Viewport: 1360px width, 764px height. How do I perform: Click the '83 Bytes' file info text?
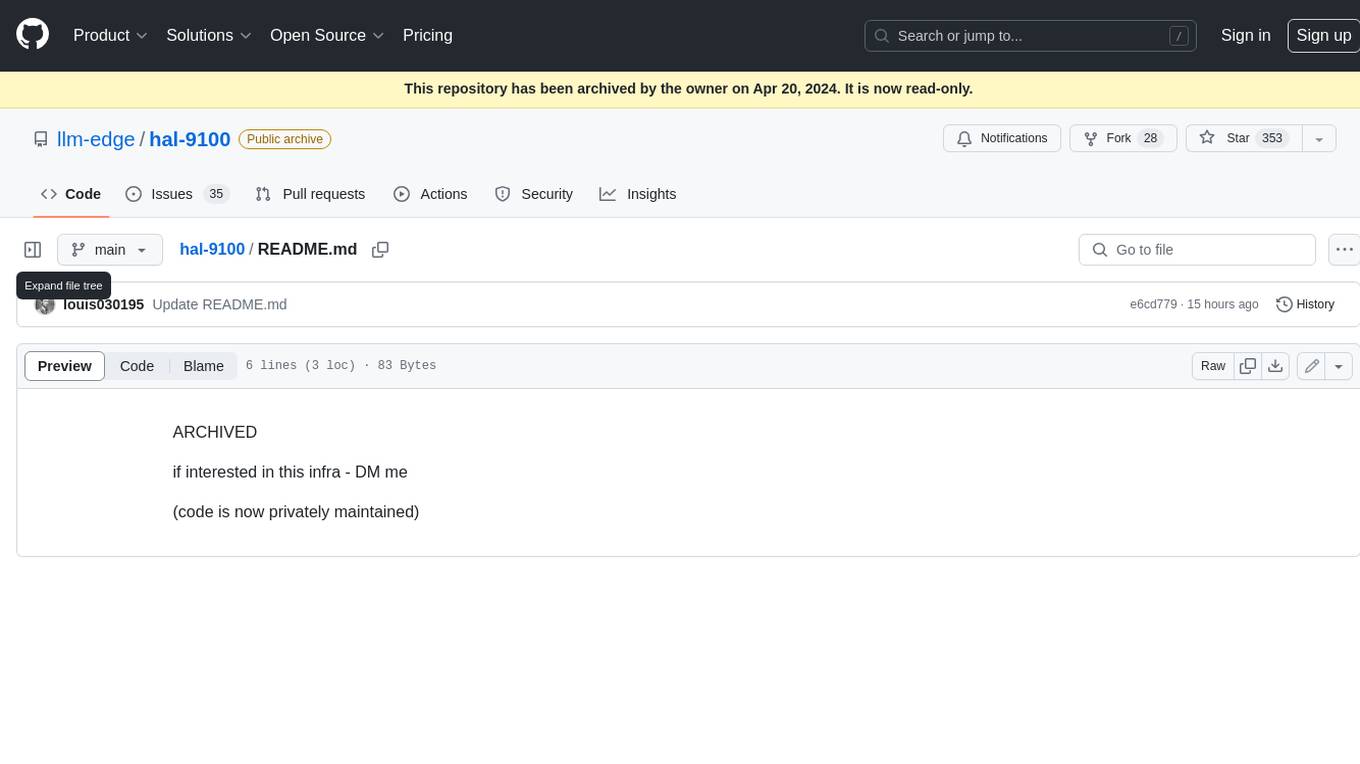tap(407, 366)
